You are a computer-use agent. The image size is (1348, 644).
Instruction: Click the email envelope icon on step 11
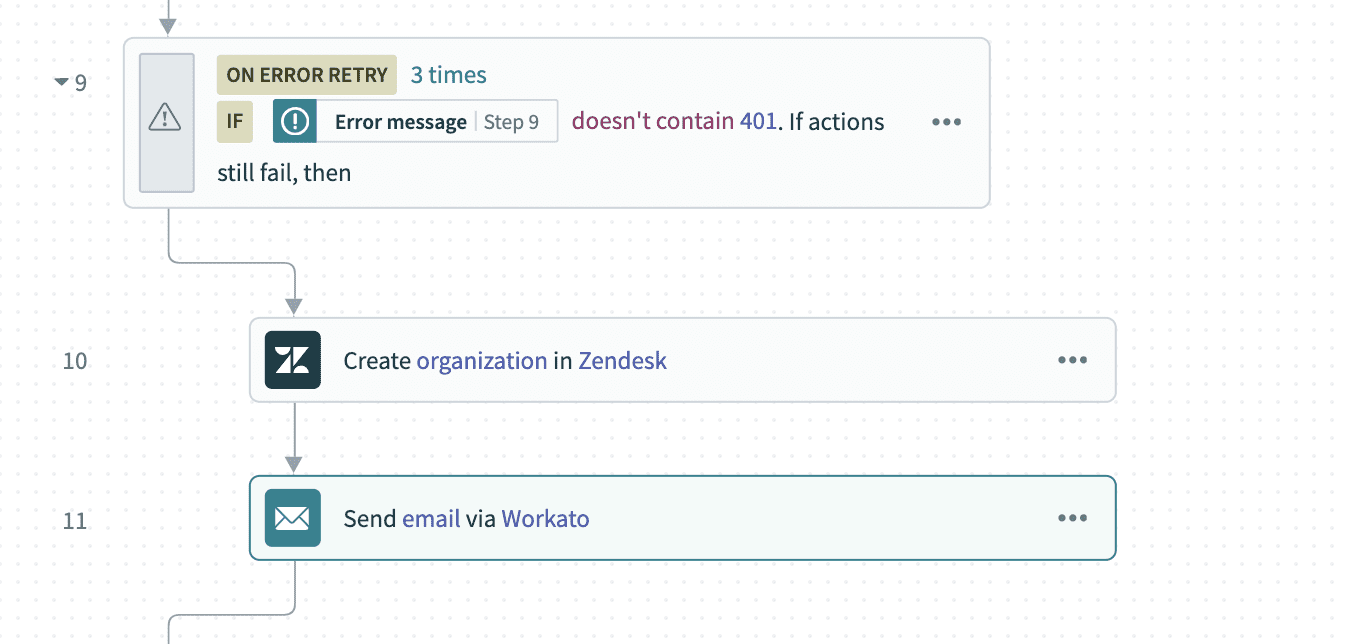pyautogui.click(x=292, y=518)
